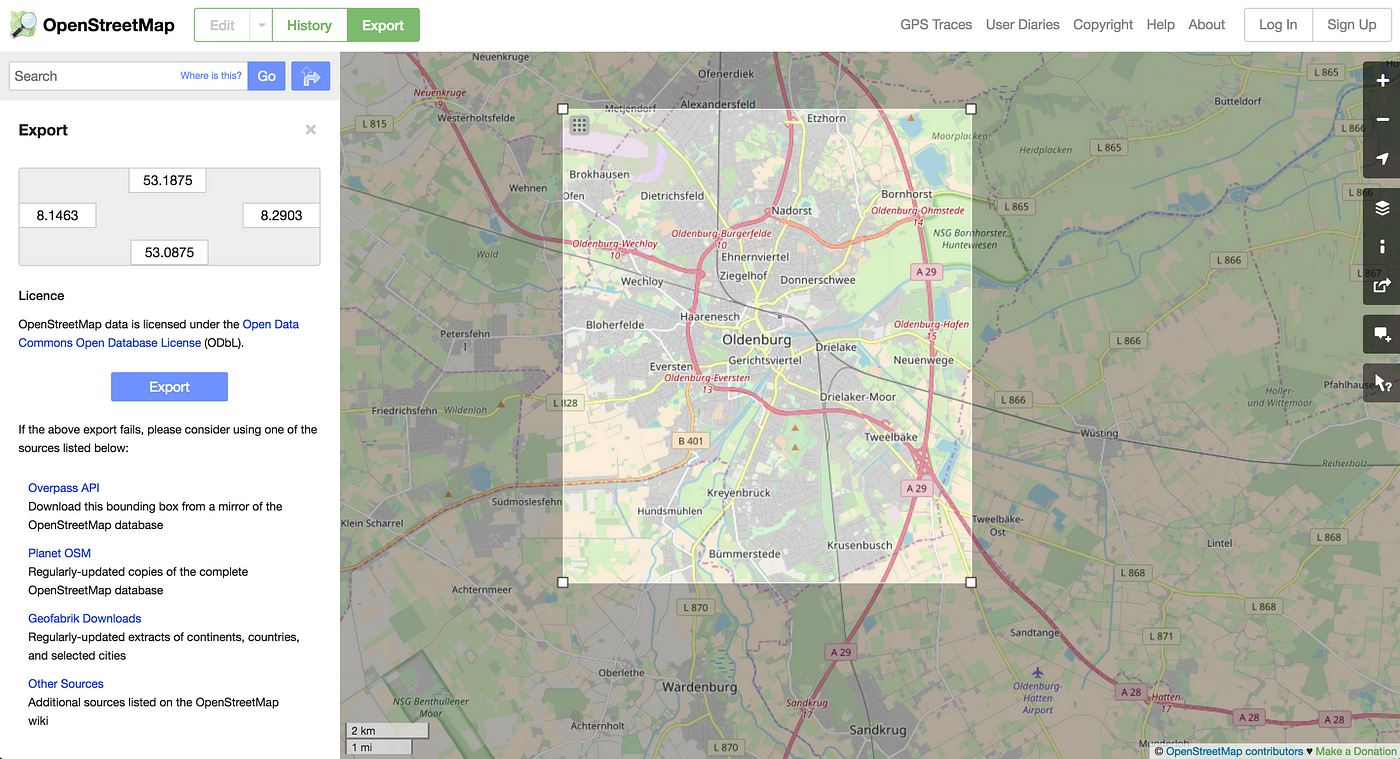Click the east longitude field 8.2903
Image resolution: width=1400 pixels, height=759 pixels.
[281, 215]
